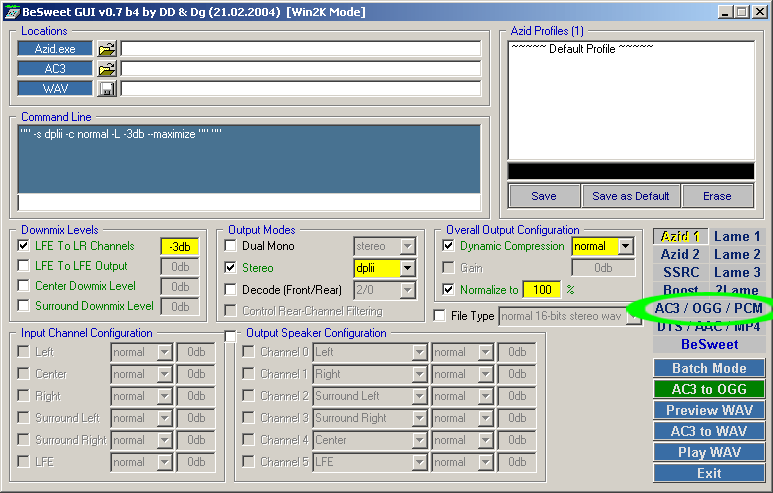Click the black profile name field
This screenshot has width=773, height=493.
pyautogui.click(x=631, y=171)
